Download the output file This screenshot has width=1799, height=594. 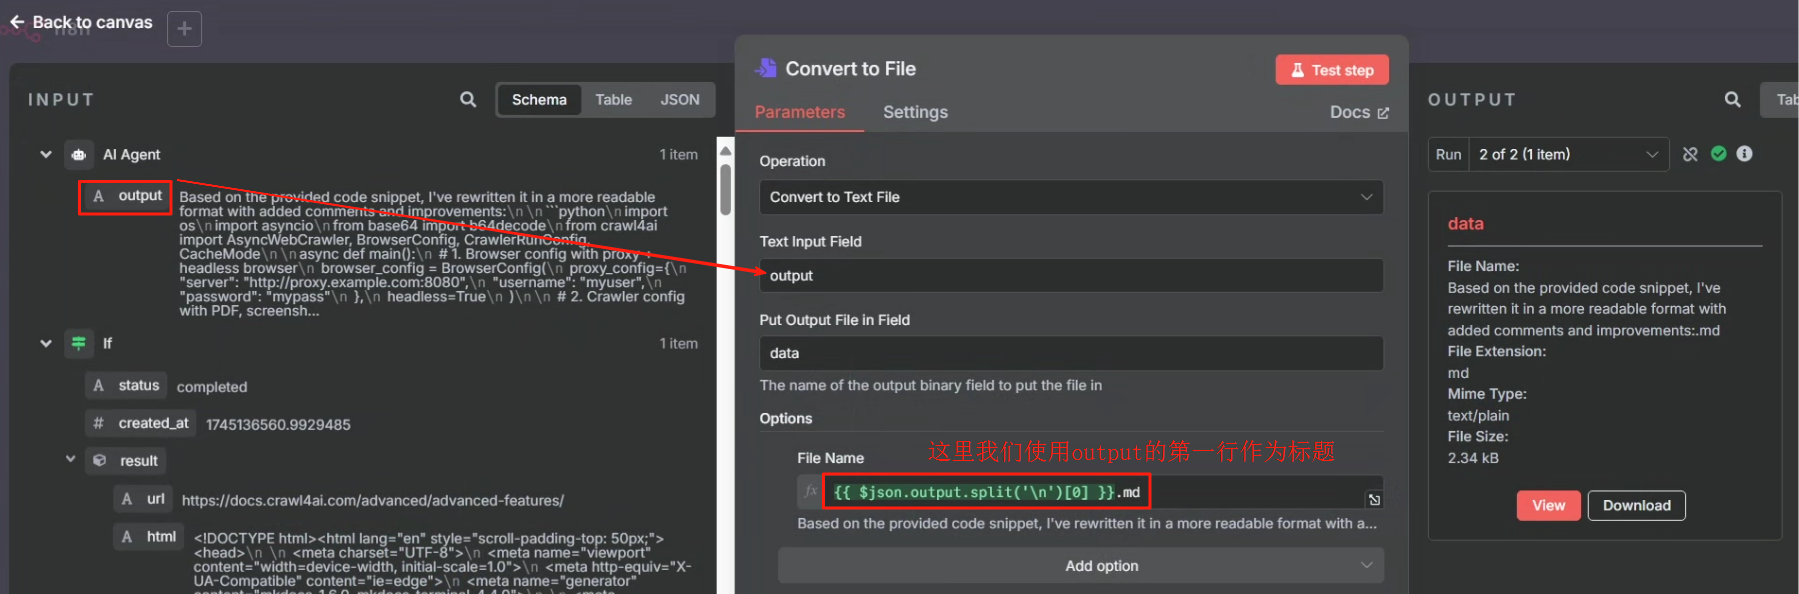[x=1636, y=505]
